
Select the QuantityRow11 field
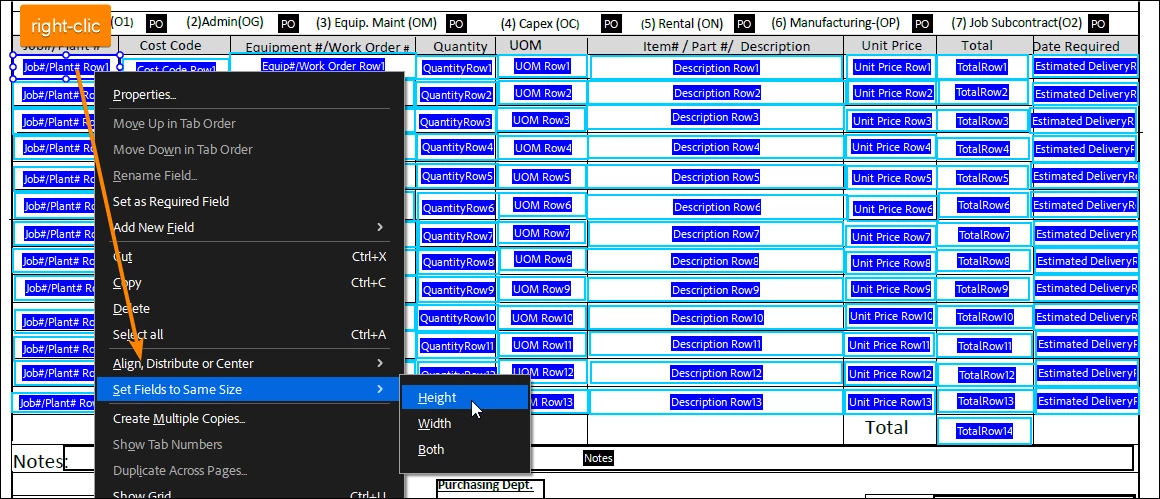point(457,346)
